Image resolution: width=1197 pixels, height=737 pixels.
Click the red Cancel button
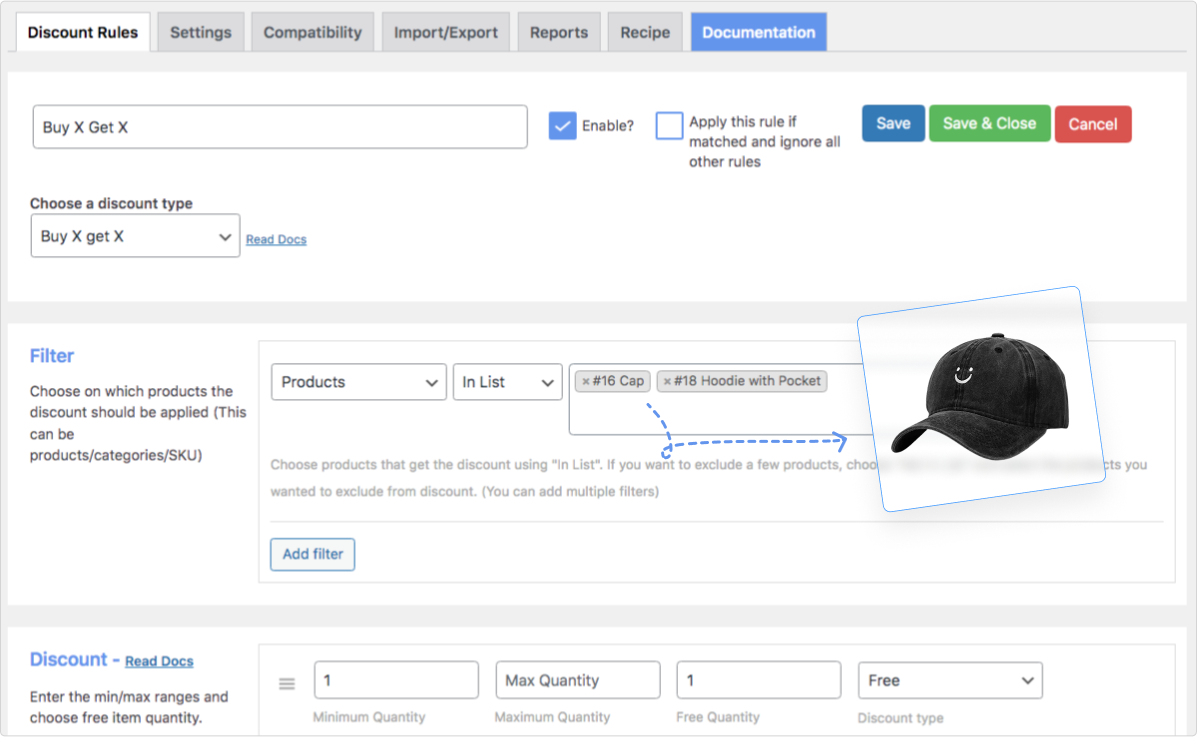tap(1092, 124)
